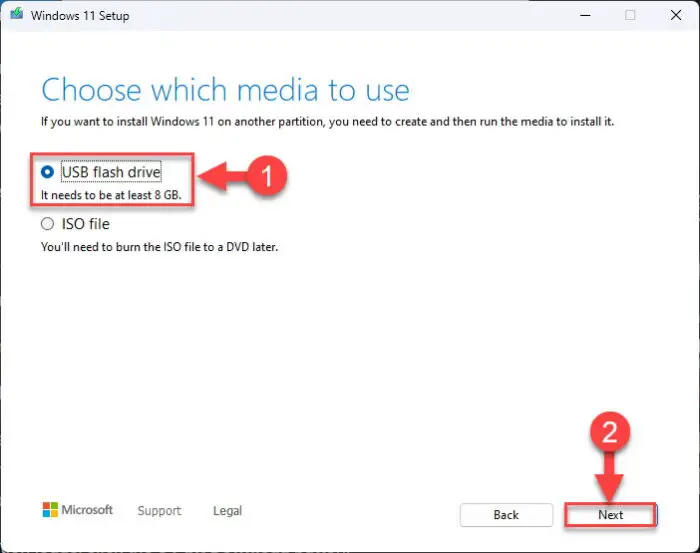Click the Windows 11 Setup title icon
Image resolution: width=700 pixels, height=553 pixels.
(17, 13)
